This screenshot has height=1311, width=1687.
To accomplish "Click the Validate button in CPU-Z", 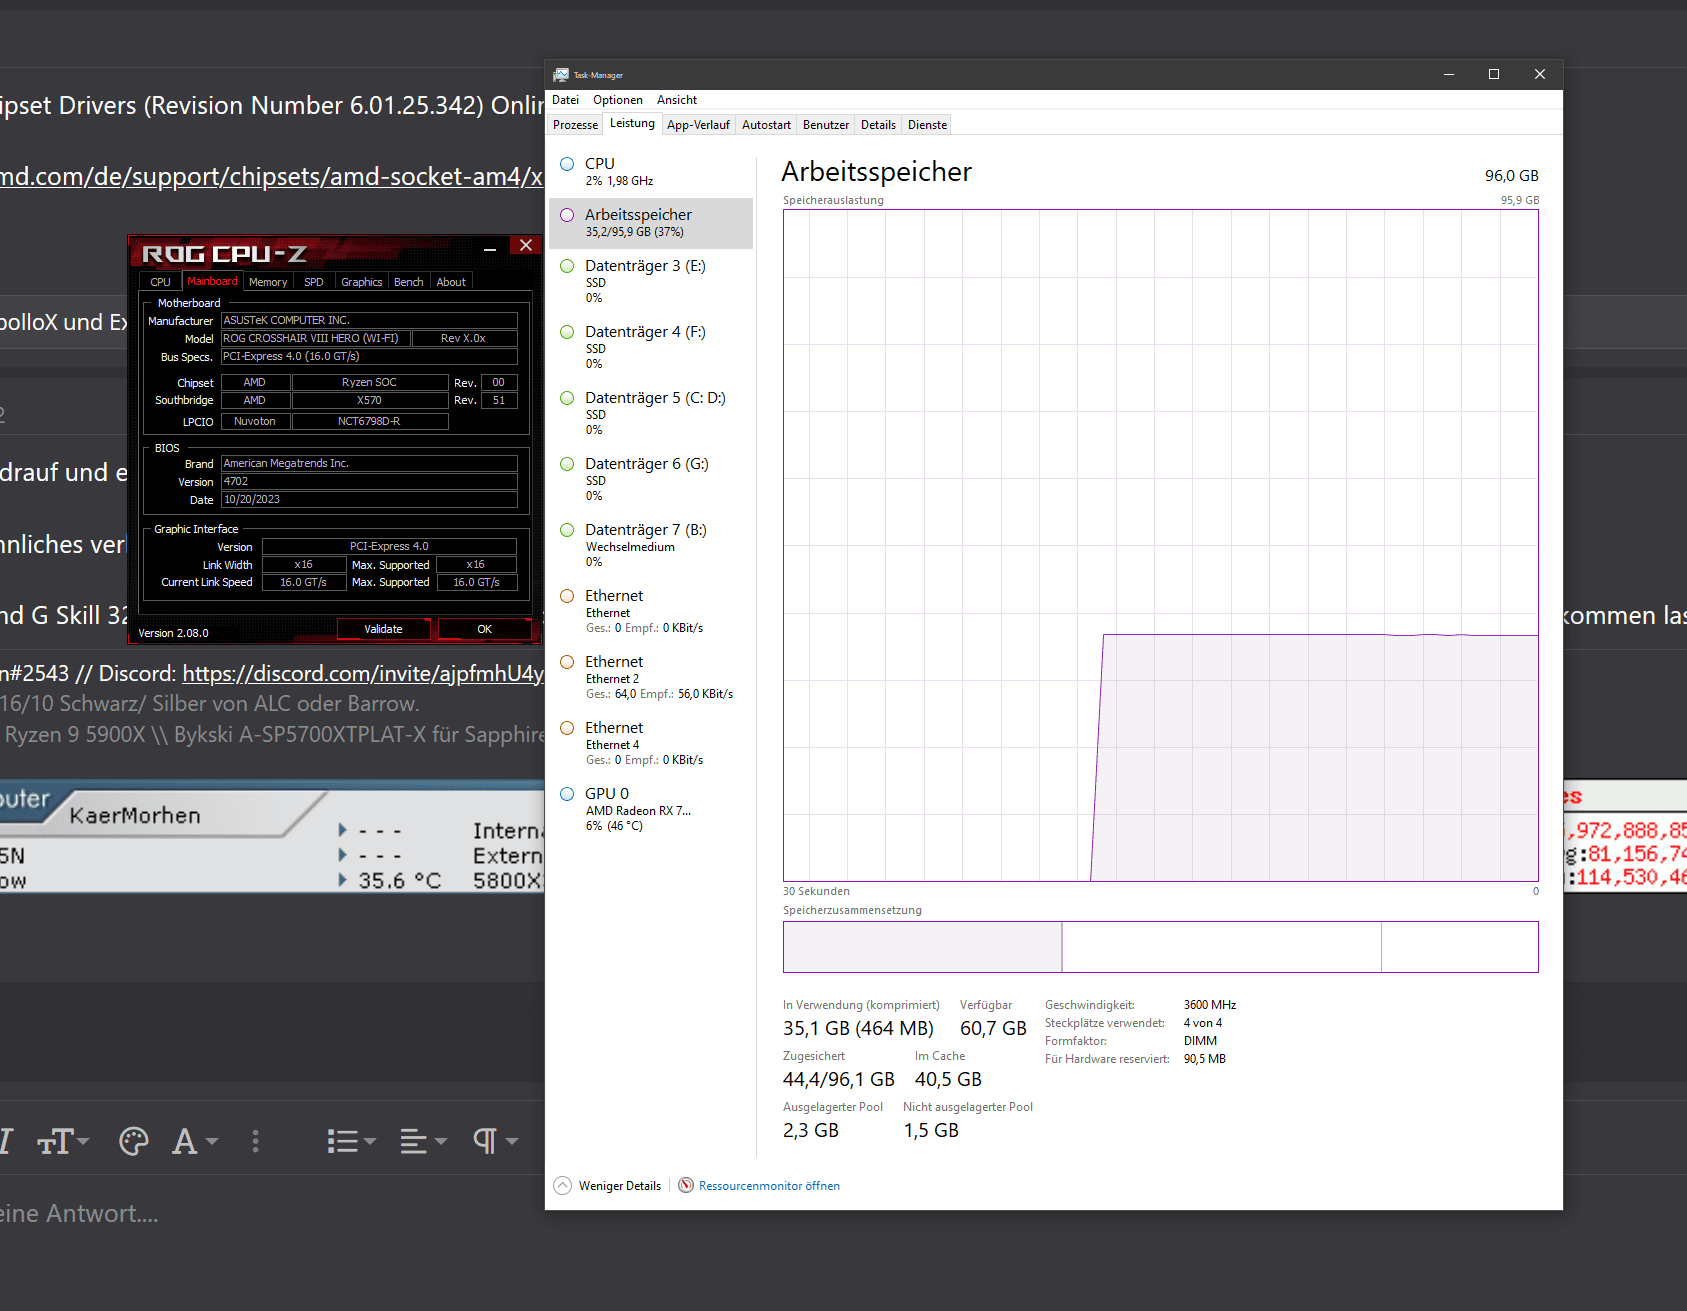I will (x=383, y=629).
